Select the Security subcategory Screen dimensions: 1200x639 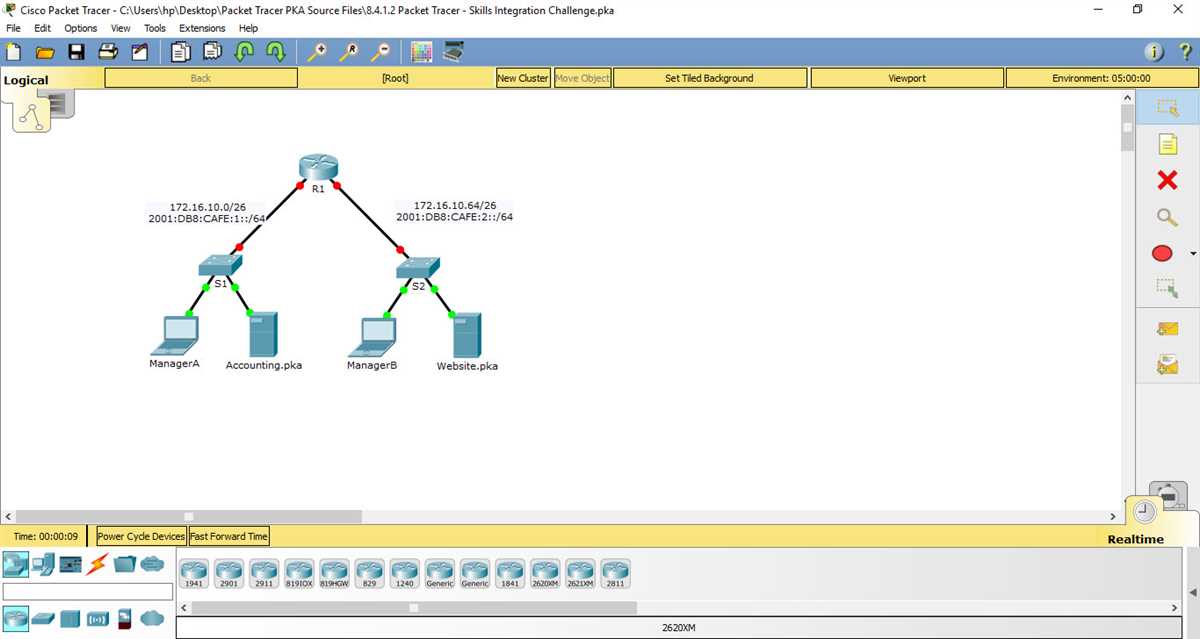[124, 617]
